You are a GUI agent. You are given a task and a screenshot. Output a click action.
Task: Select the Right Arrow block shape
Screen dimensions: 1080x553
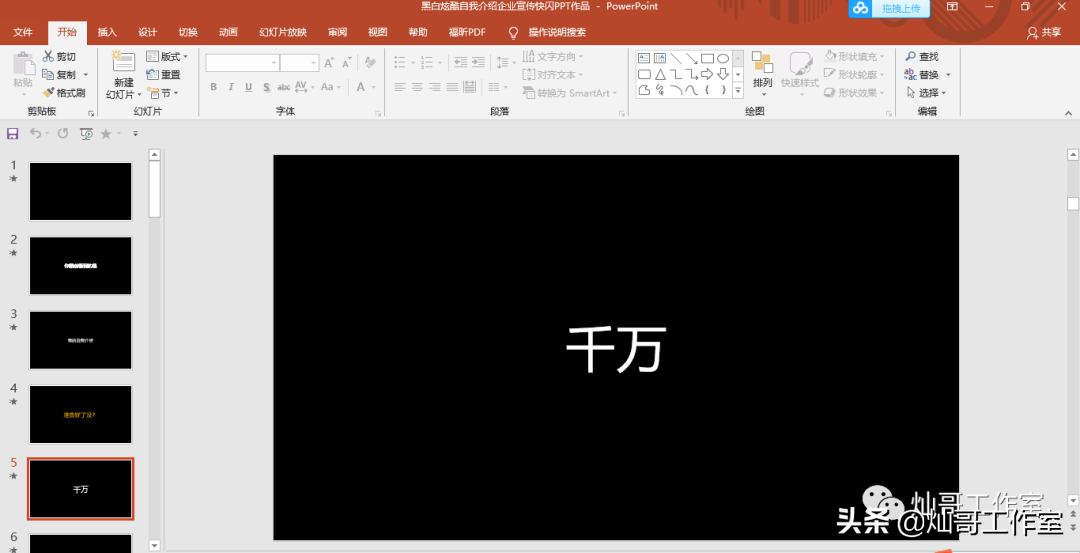click(707, 74)
